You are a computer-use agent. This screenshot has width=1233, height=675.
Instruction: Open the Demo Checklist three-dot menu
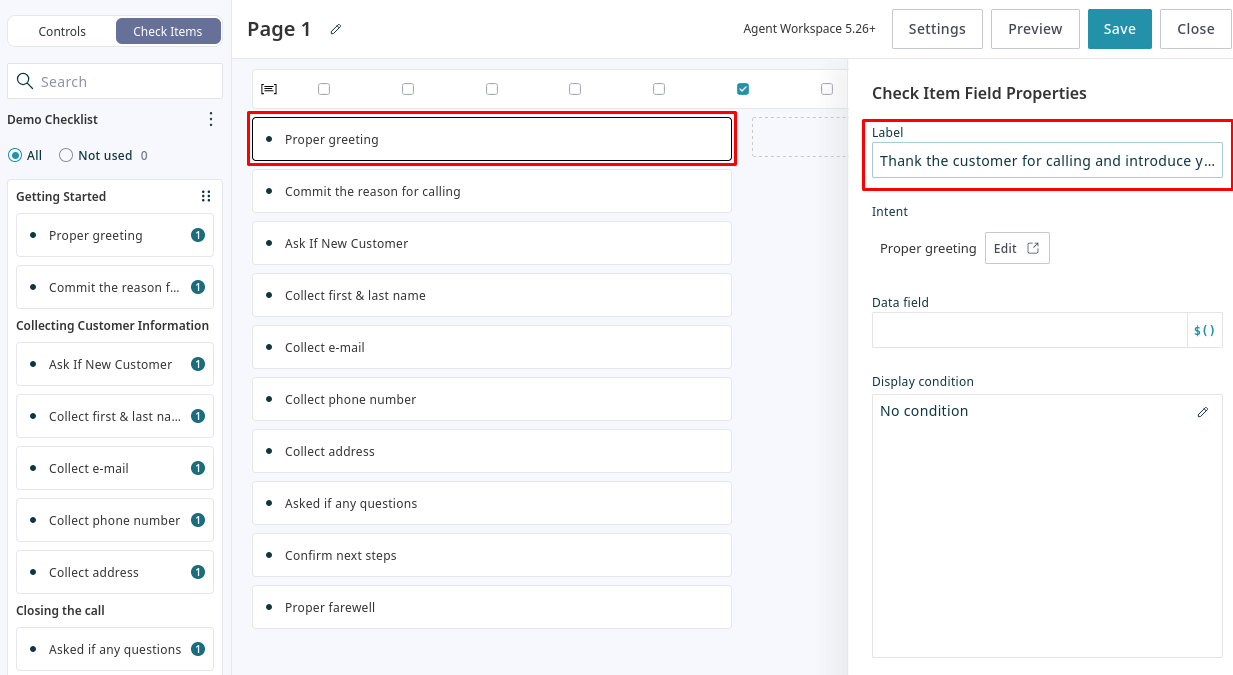click(210, 119)
